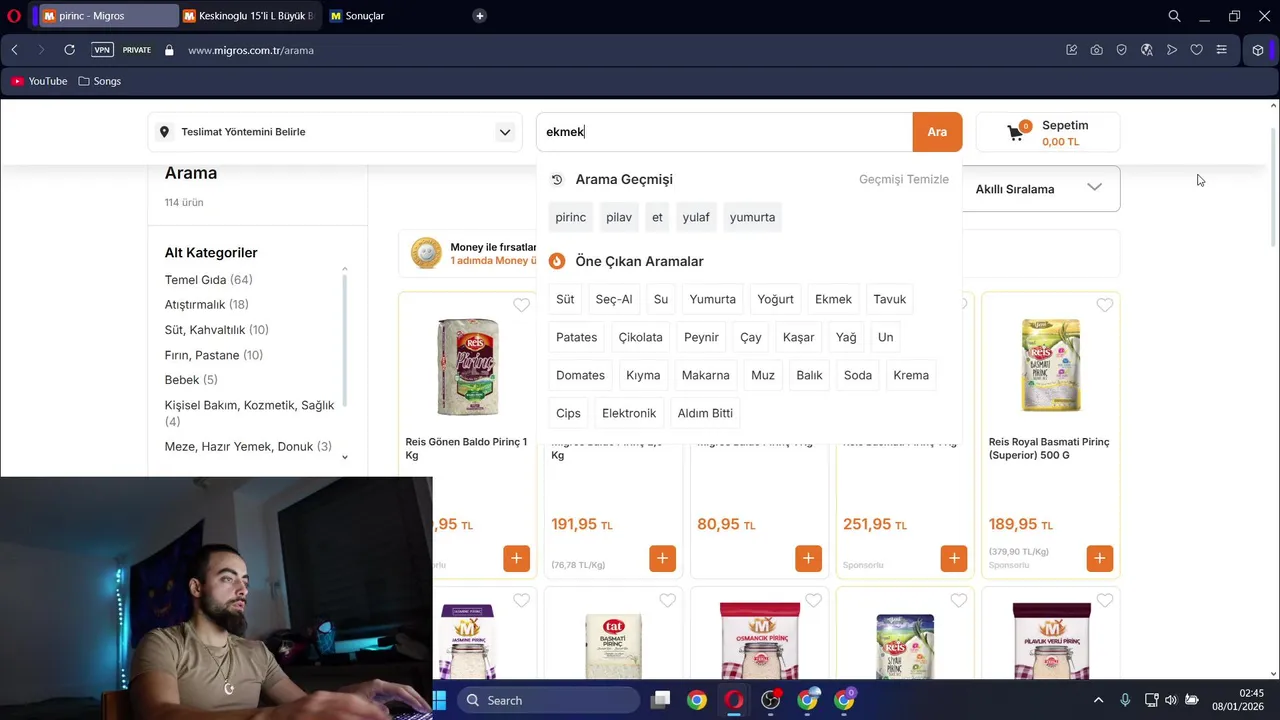Favorite the Reis Royal Basmati Pirinç product
The width and height of the screenshot is (1280, 720).
1104,305
